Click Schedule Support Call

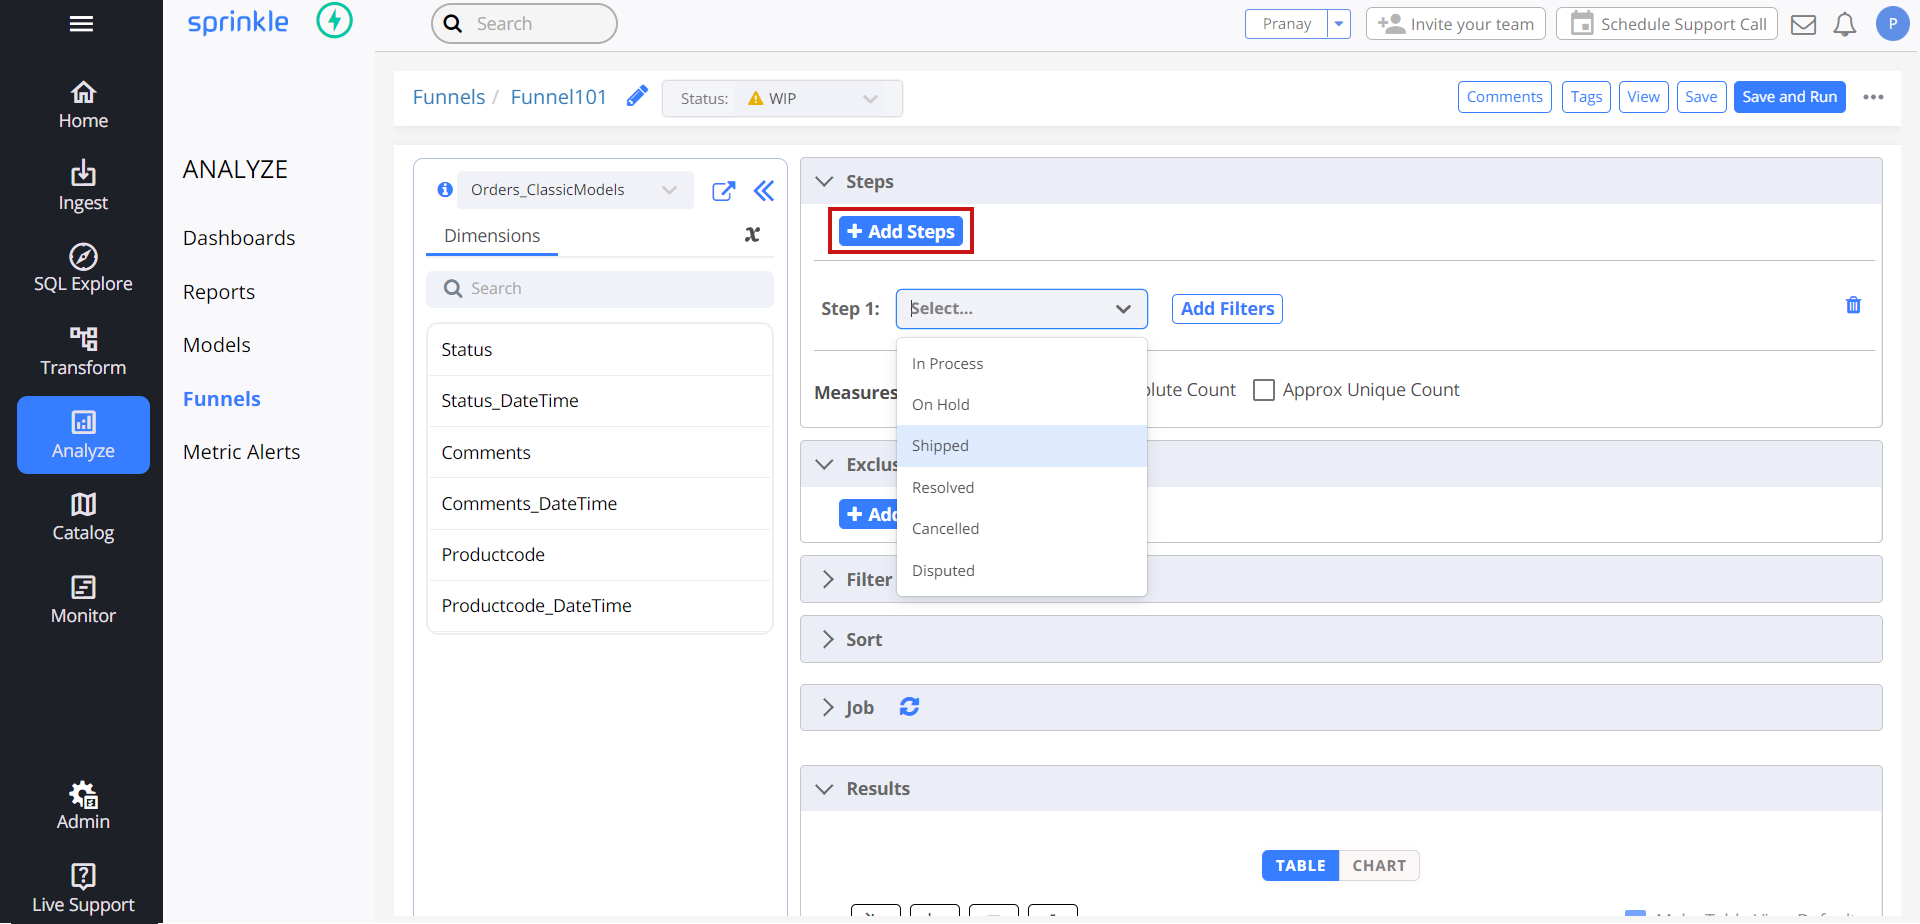(1666, 24)
